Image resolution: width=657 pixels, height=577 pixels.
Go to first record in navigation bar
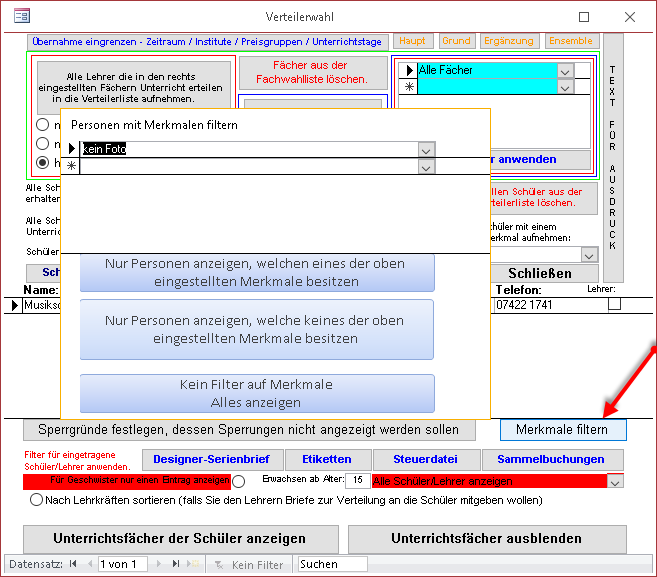pyautogui.click(x=73, y=565)
